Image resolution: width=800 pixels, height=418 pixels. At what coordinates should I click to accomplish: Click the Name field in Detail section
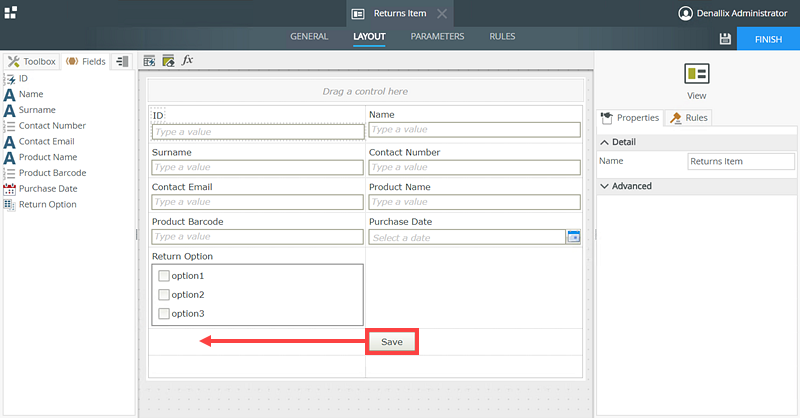[x=741, y=161]
